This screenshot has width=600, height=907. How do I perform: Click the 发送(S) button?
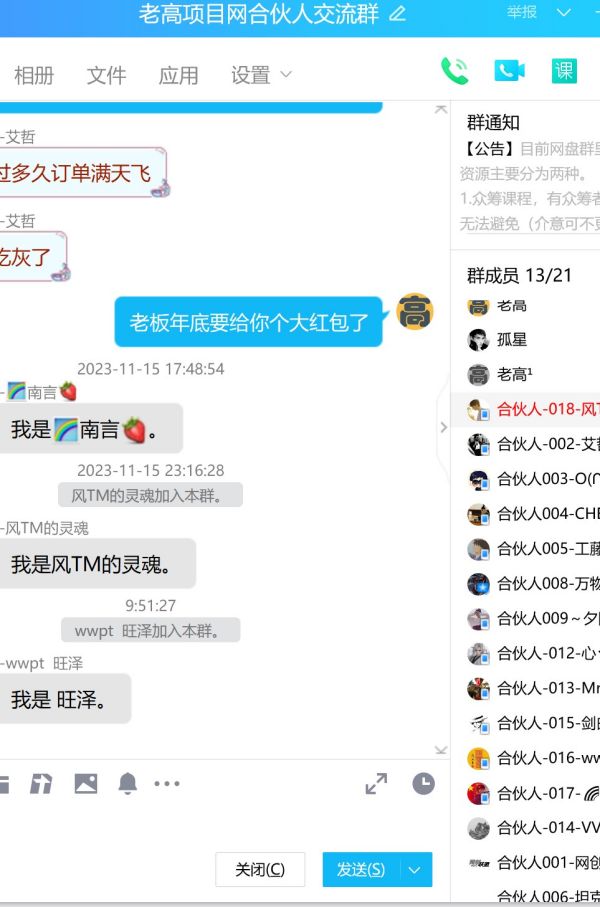click(x=361, y=869)
